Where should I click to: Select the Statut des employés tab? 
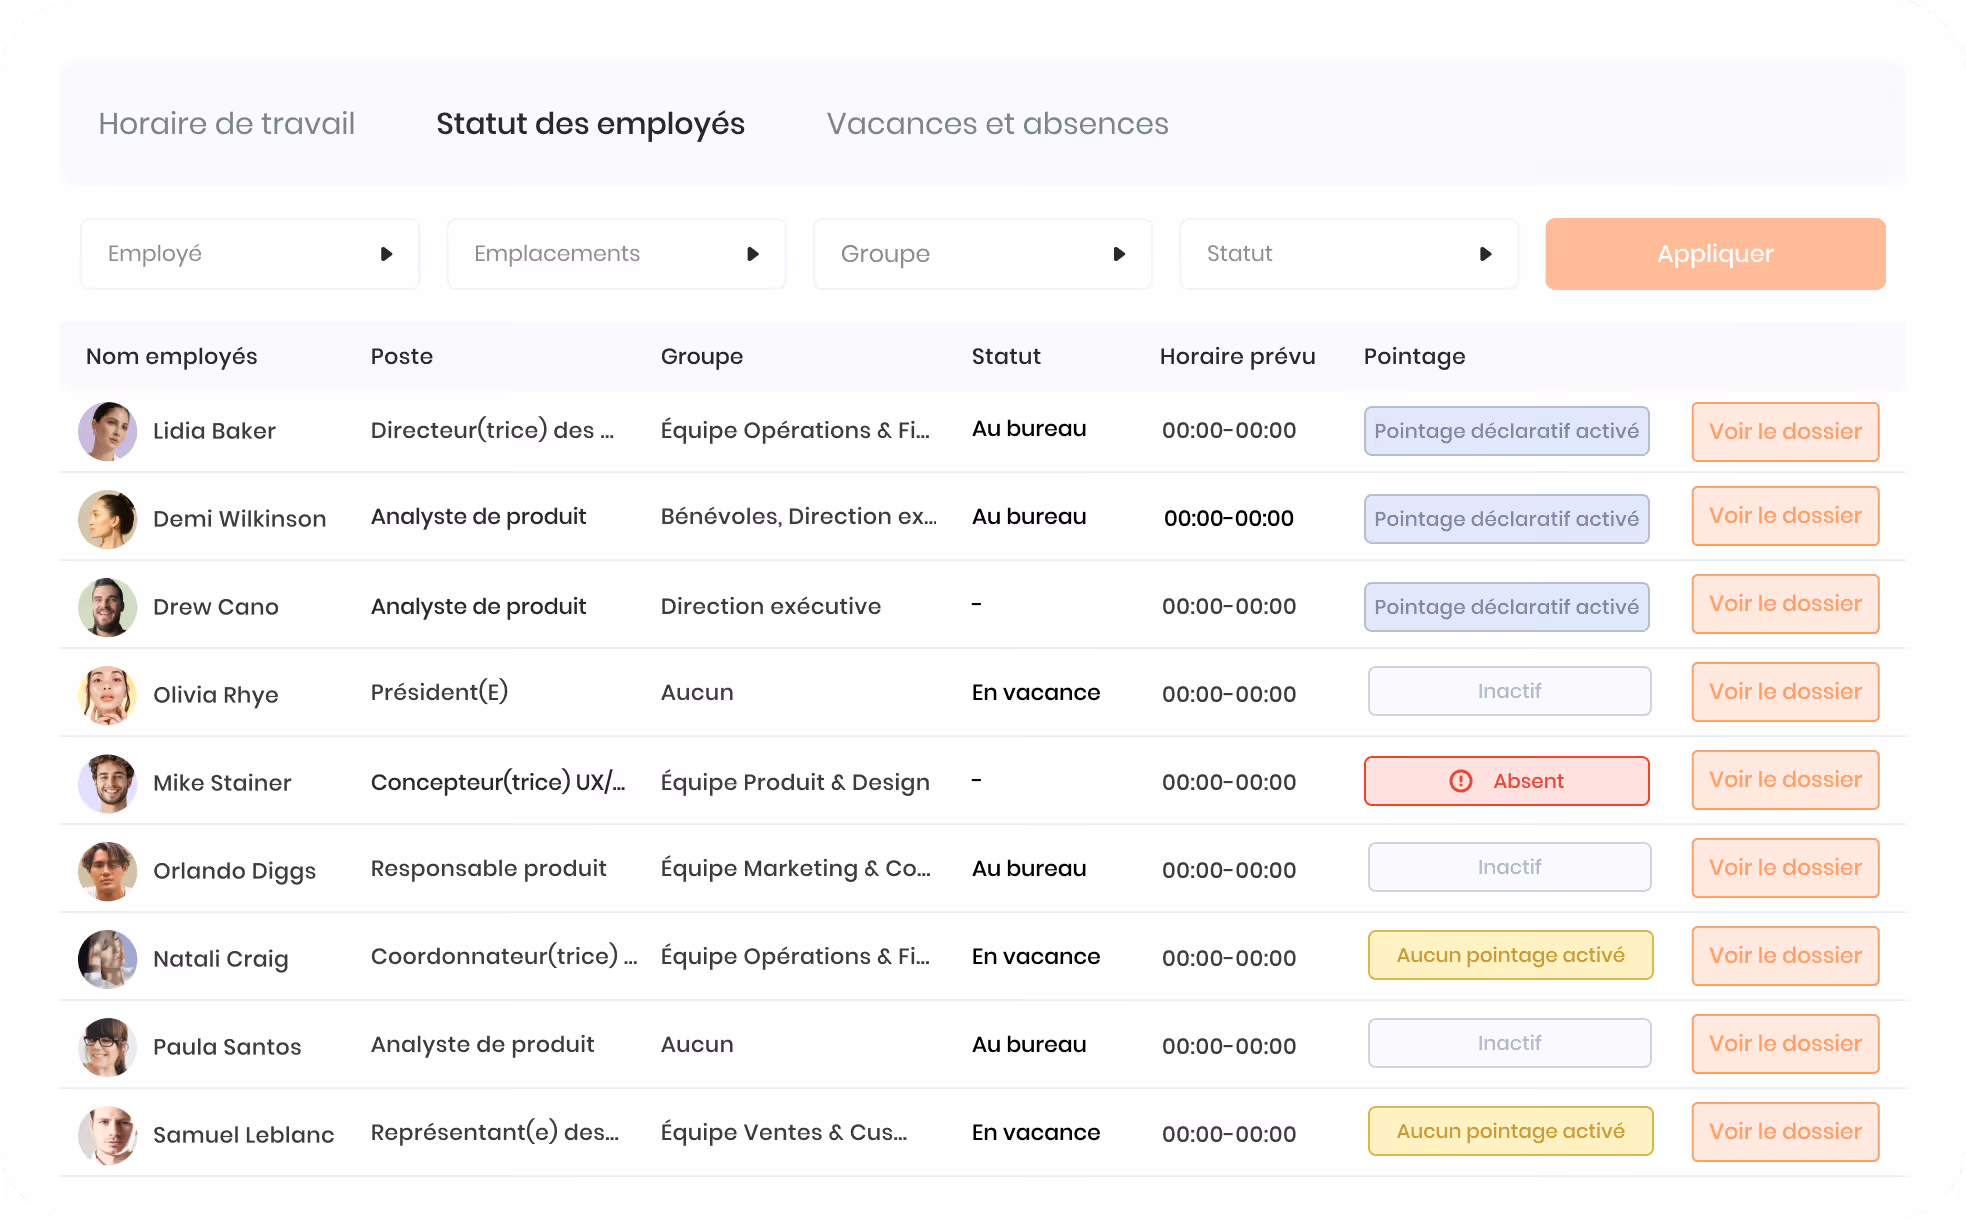590,123
